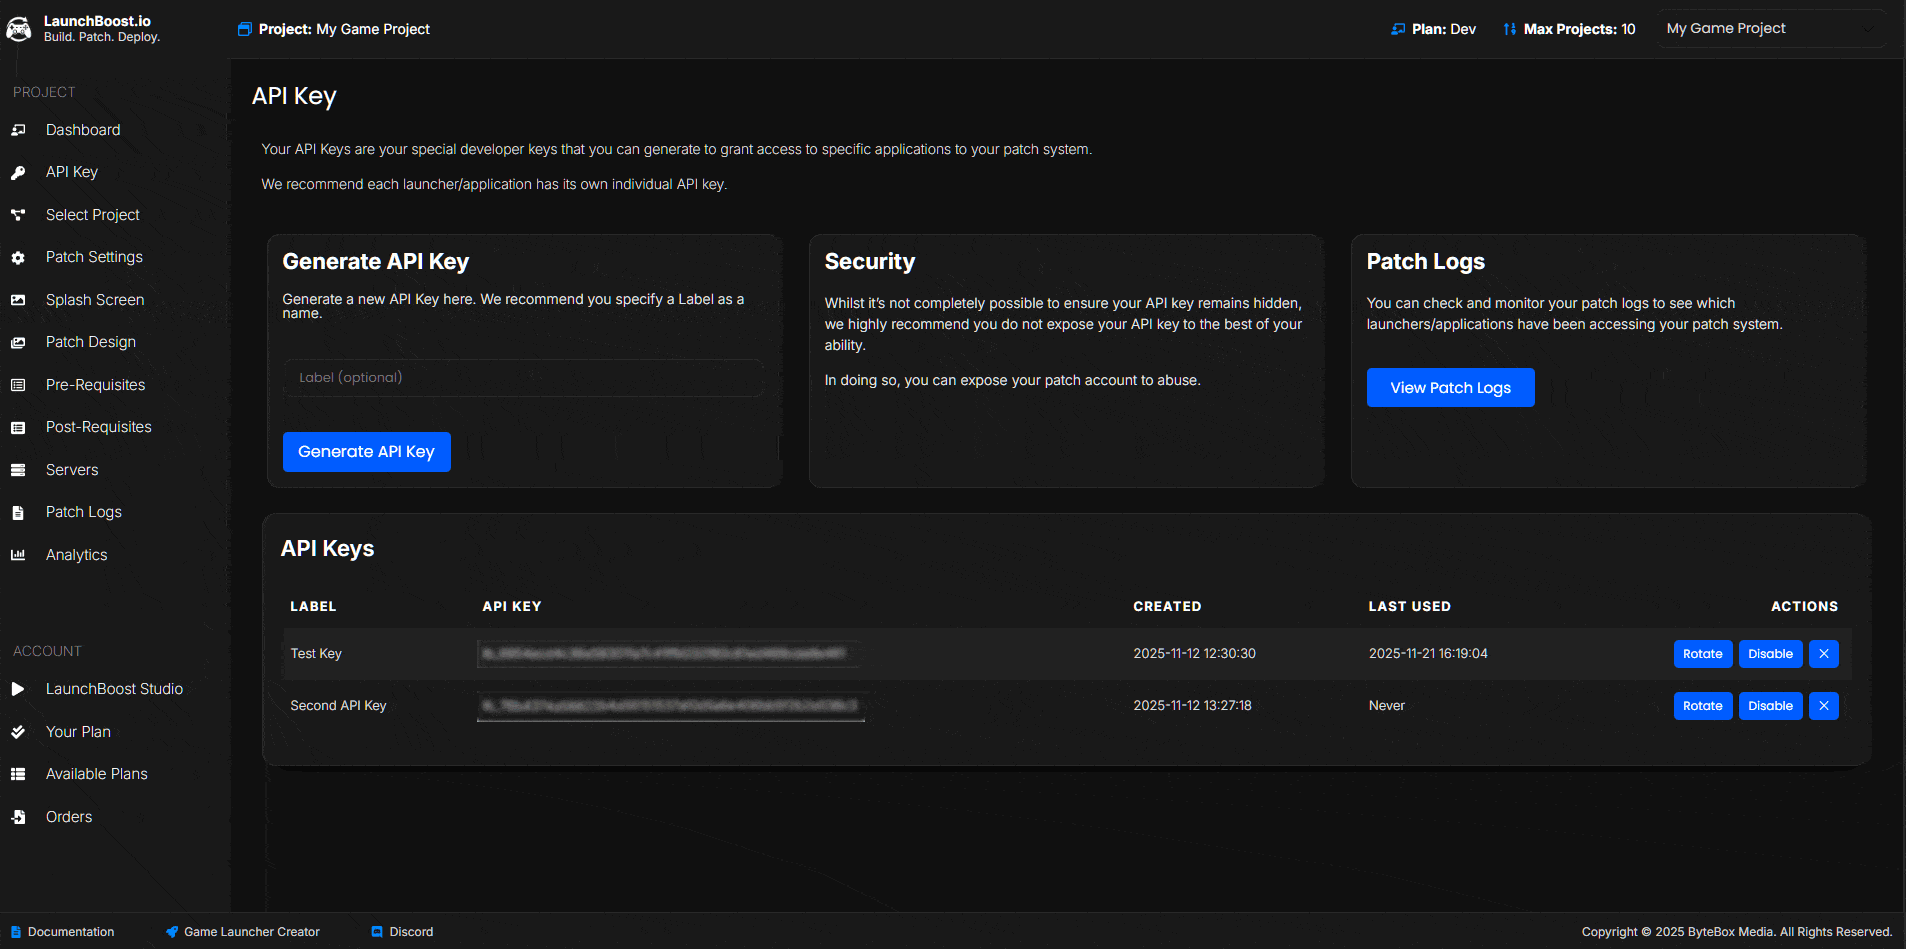Viewport: 1906px width, 949px height.
Task: Click the Discord icon in footer
Action: (x=377, y=932)
